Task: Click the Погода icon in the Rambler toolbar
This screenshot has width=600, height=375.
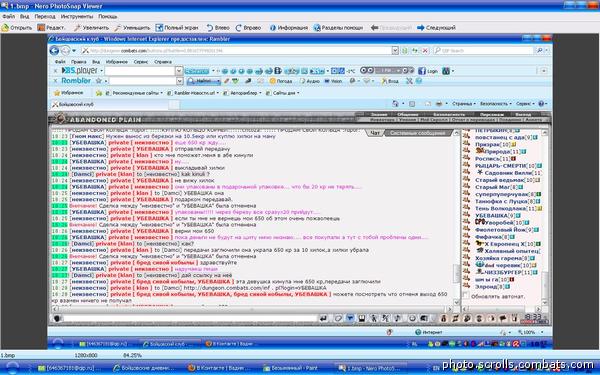Action: click(x=280, y=81)
